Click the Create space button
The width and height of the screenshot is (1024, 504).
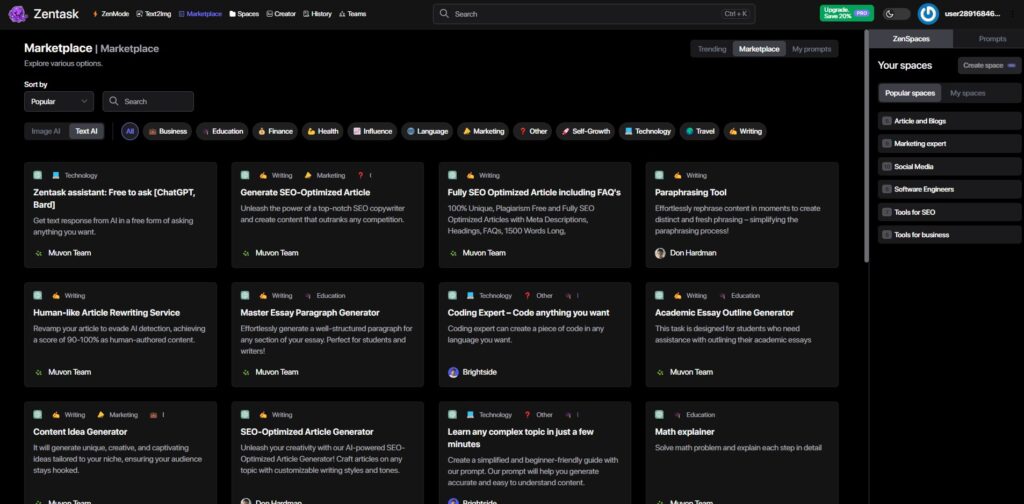[x=989, y=65]
